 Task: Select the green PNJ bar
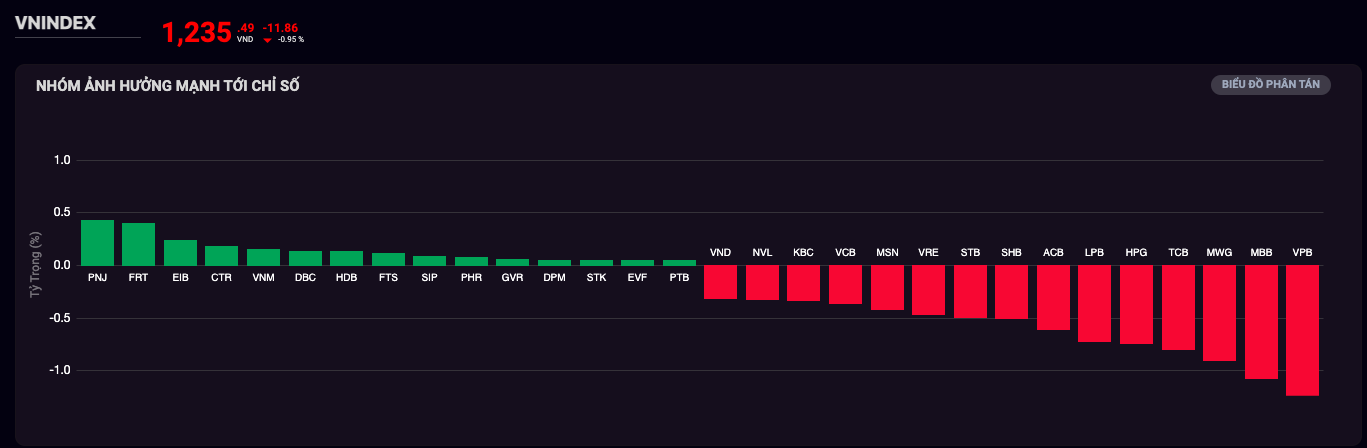pyautogui.click(x=97, y=242)
